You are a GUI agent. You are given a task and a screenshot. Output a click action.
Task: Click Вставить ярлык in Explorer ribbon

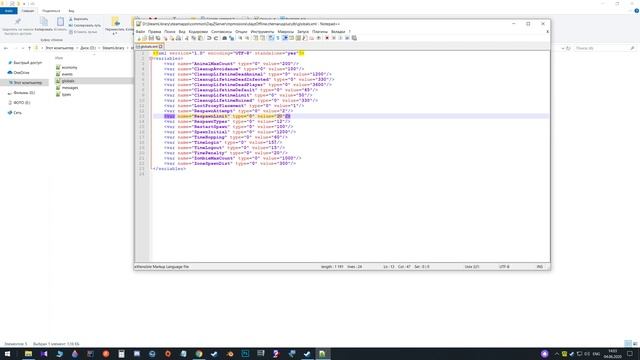[83, 32]
